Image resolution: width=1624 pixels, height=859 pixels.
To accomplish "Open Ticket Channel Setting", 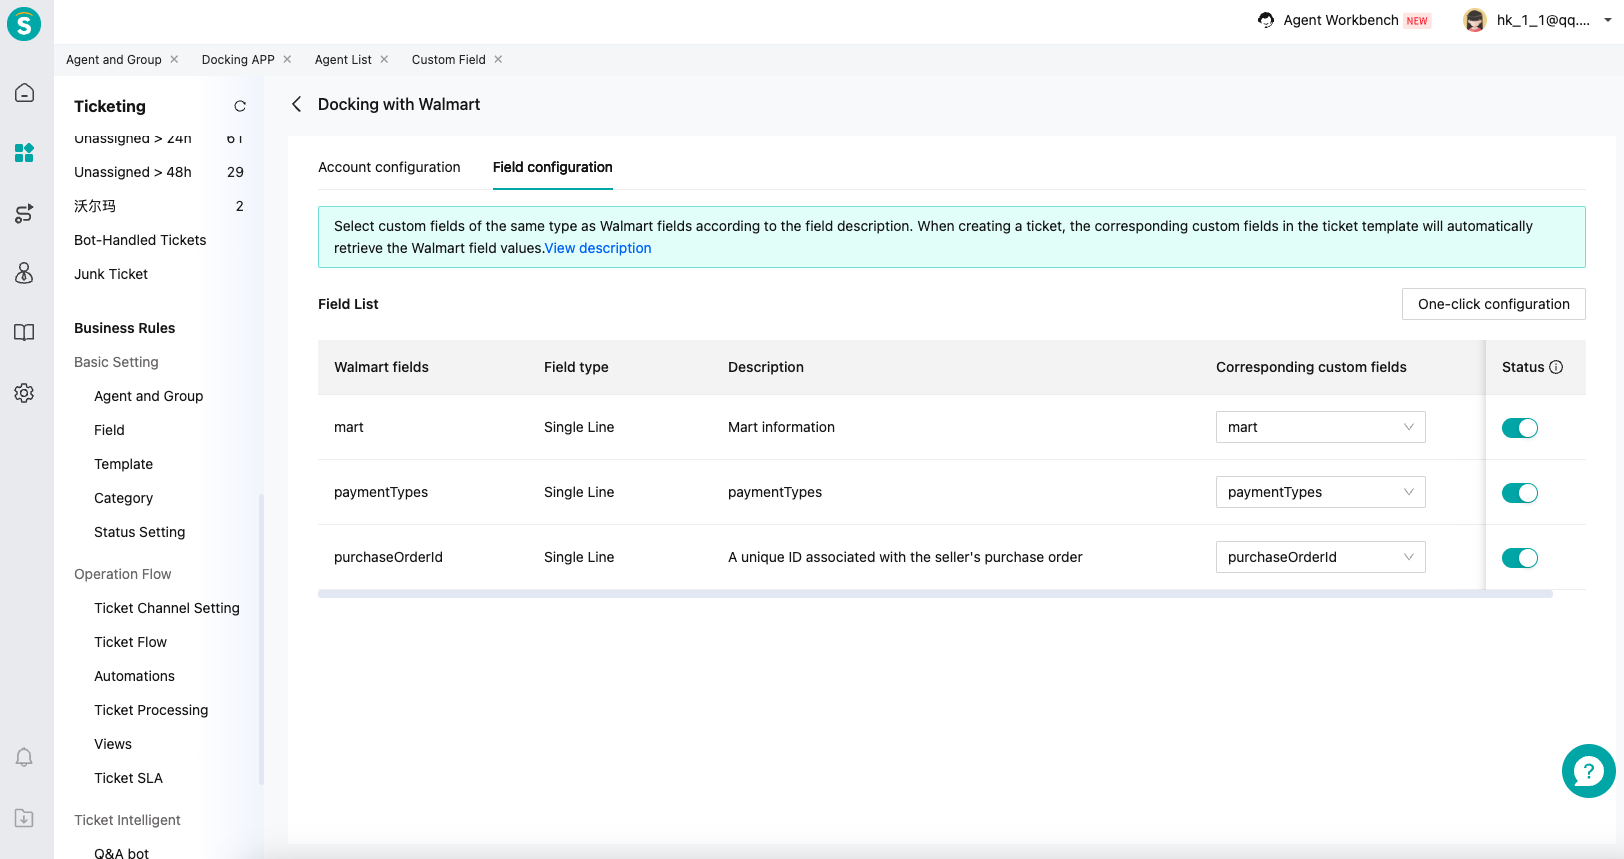I will point(167,608).
